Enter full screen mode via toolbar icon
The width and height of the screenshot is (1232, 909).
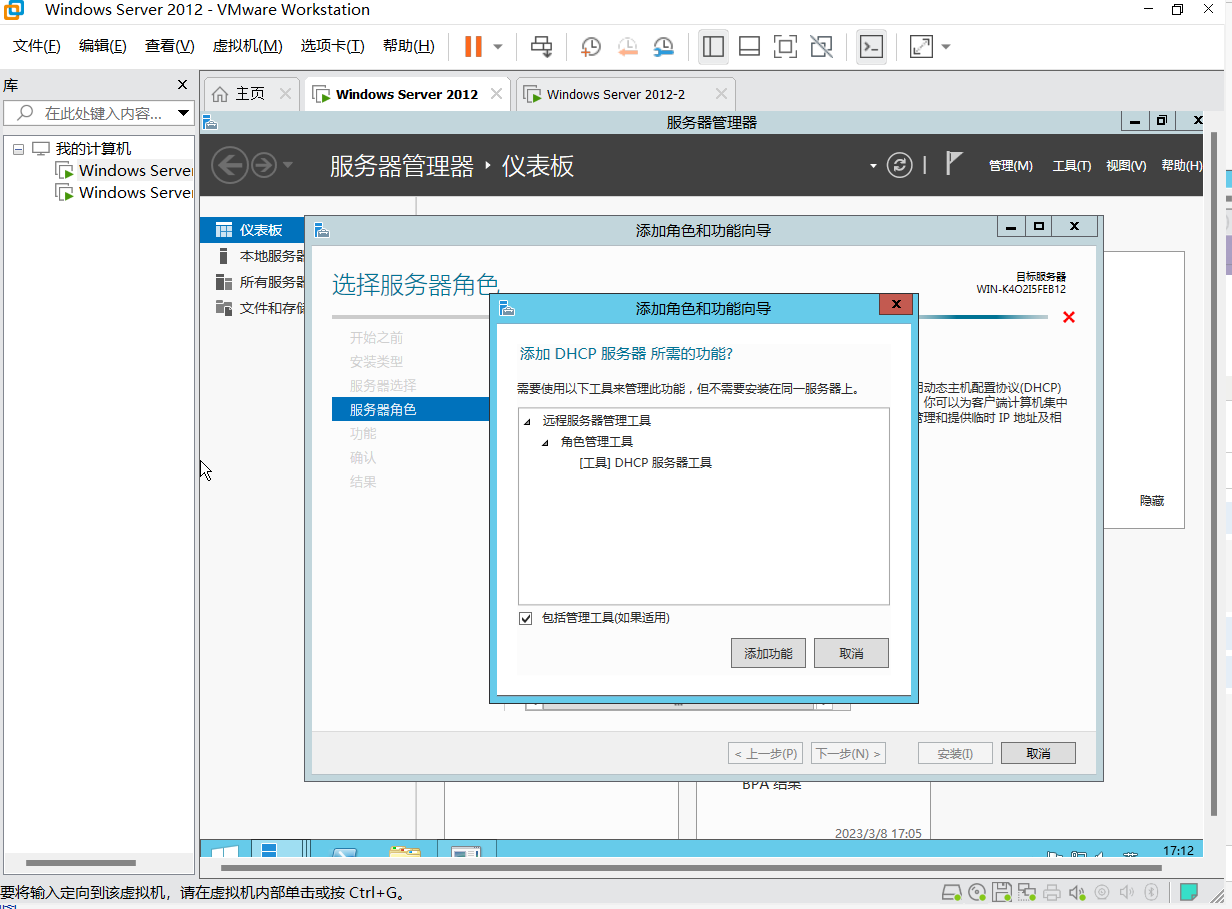(785, 46)
